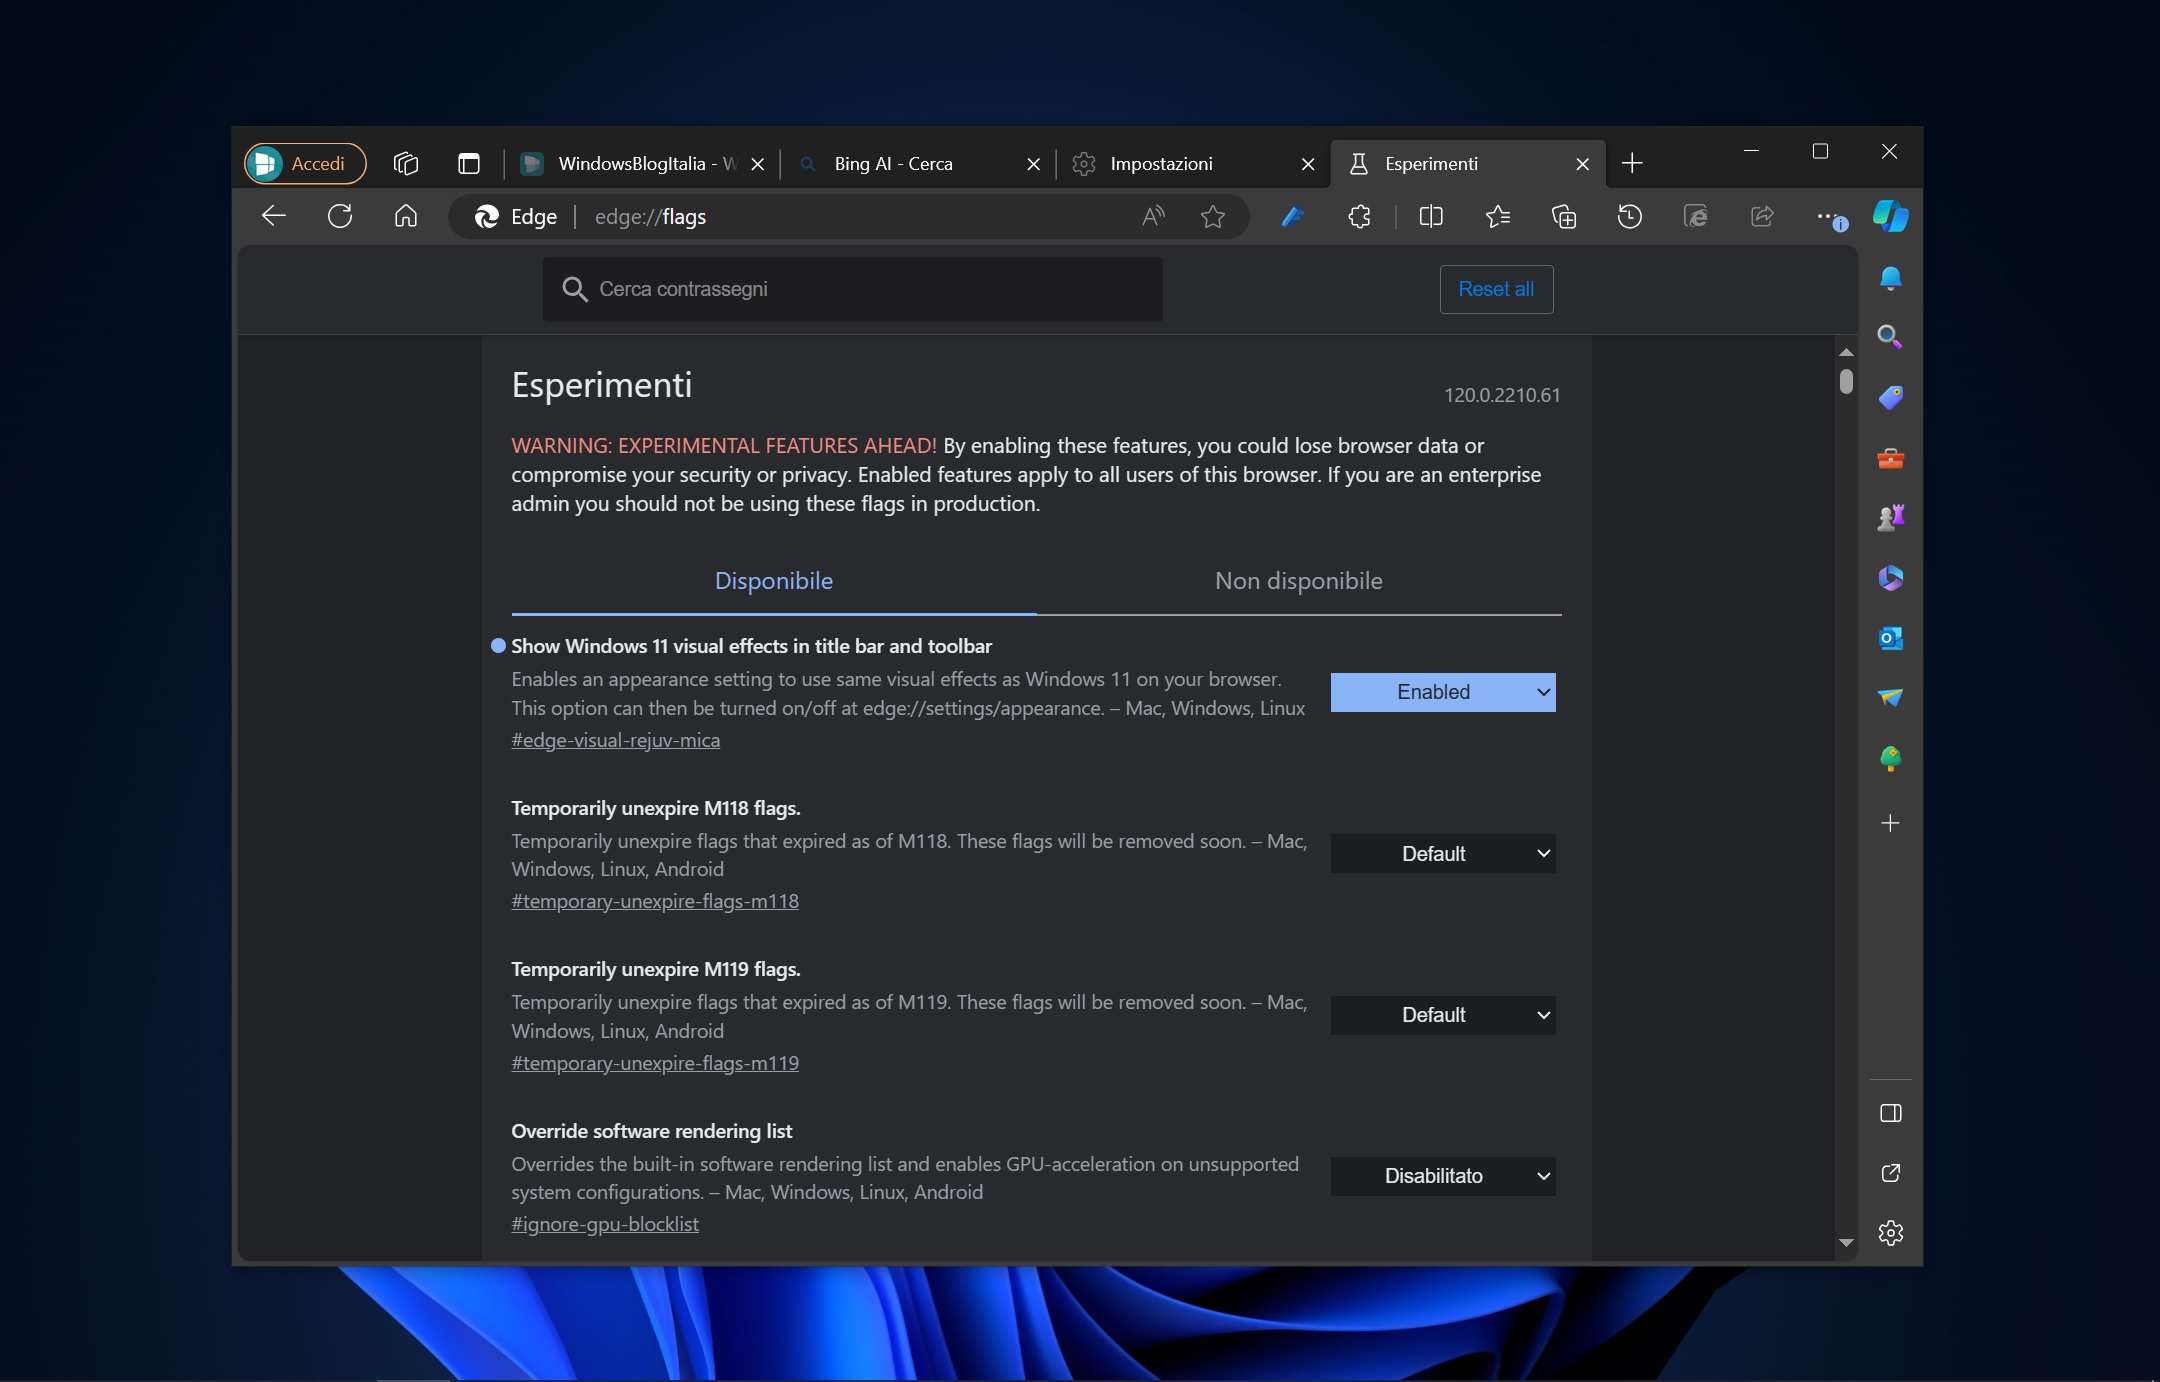
Task: Go back with the back arrow
Action: (x=273, y=216)
